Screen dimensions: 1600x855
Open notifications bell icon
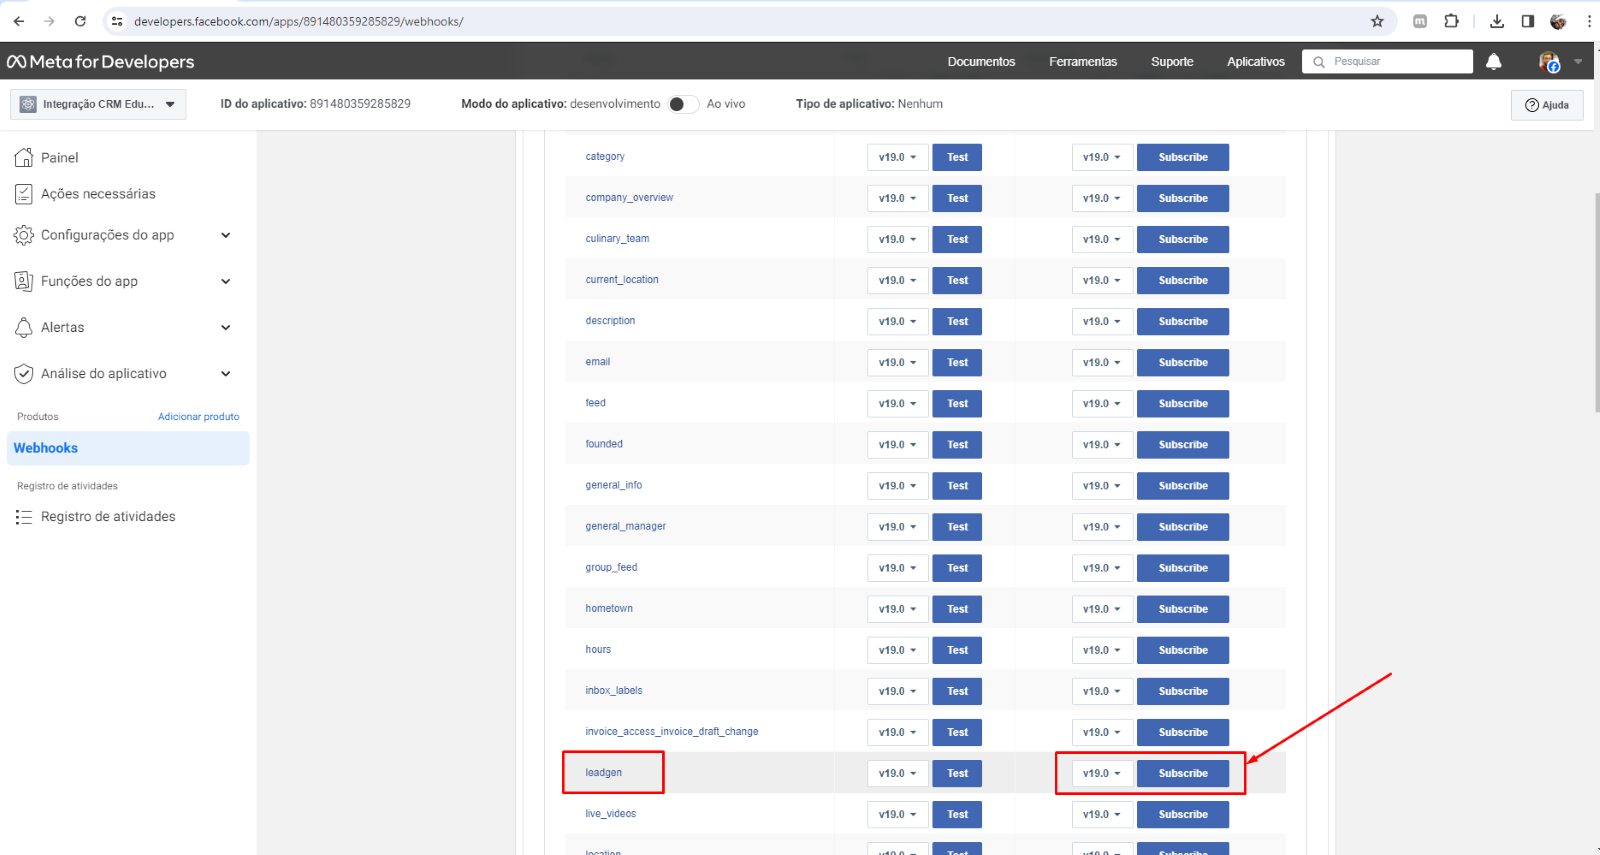(1493, 62)
